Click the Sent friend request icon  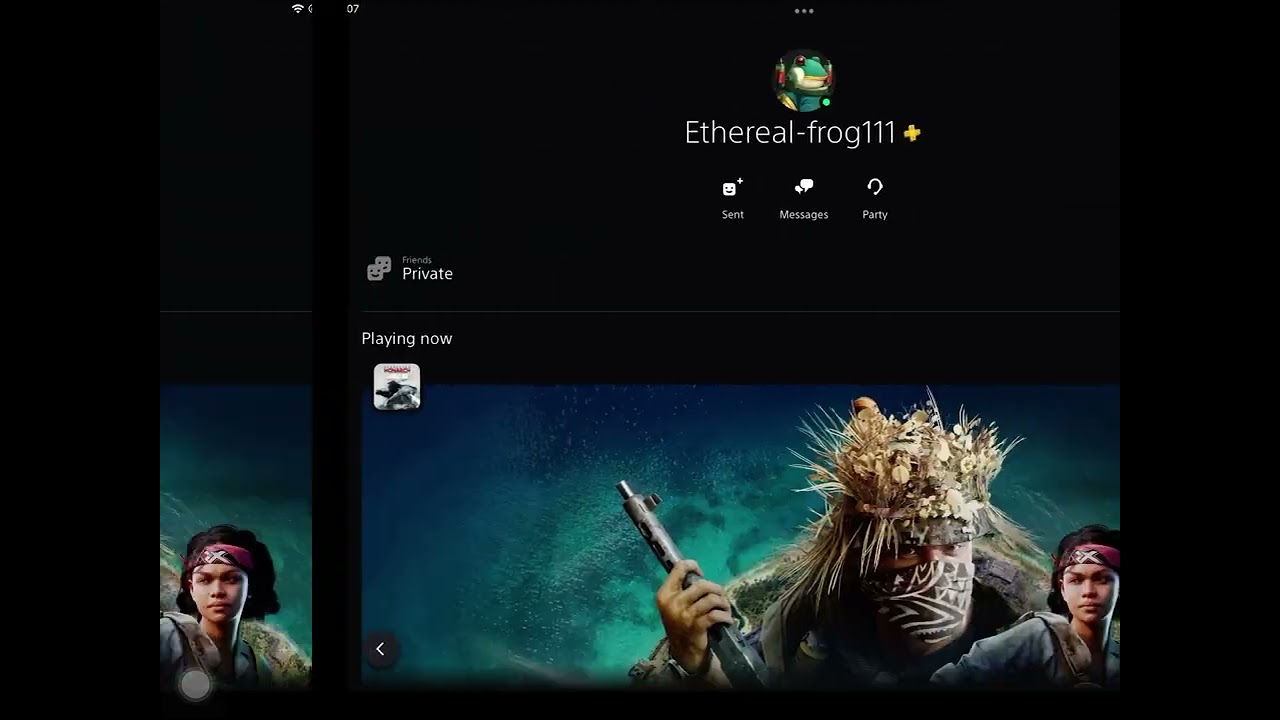point(733,188)
